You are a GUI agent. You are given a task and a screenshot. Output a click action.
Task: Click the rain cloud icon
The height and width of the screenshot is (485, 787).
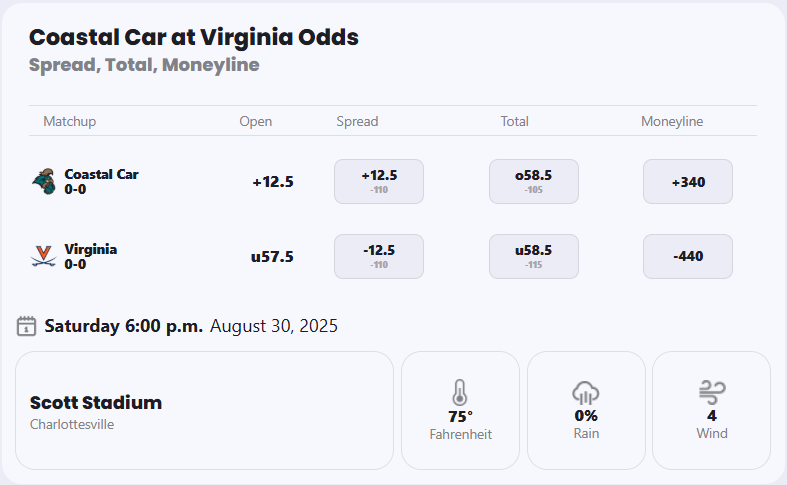[x=586, y=392]
